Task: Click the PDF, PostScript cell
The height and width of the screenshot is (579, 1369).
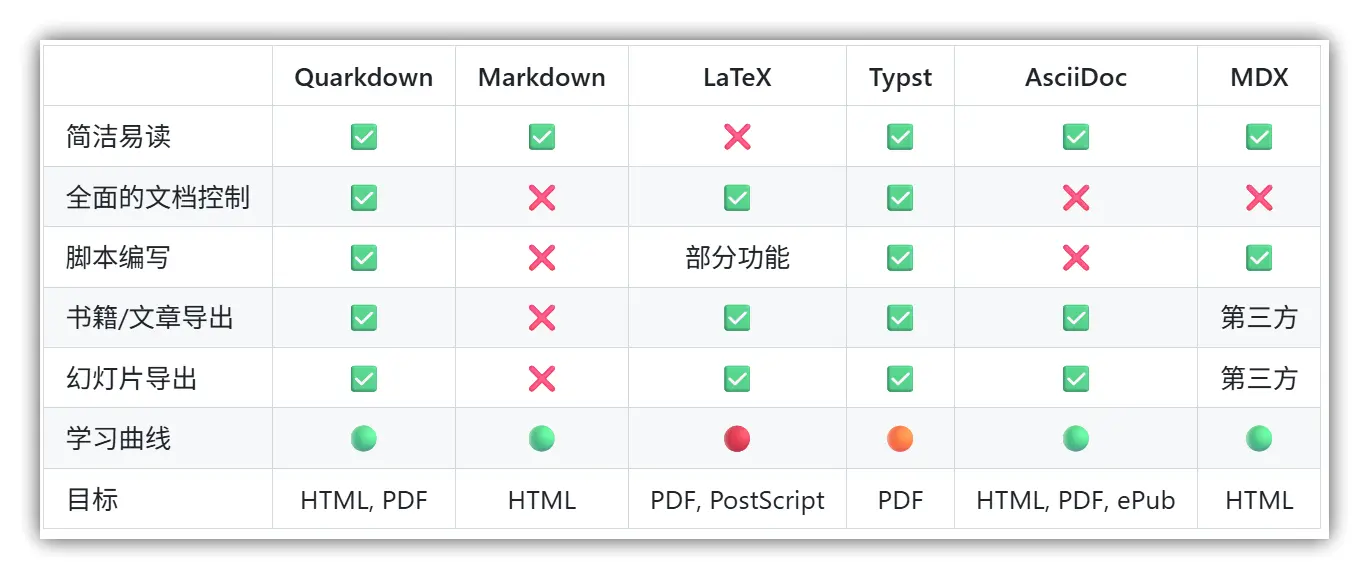Action: [737, 500]
